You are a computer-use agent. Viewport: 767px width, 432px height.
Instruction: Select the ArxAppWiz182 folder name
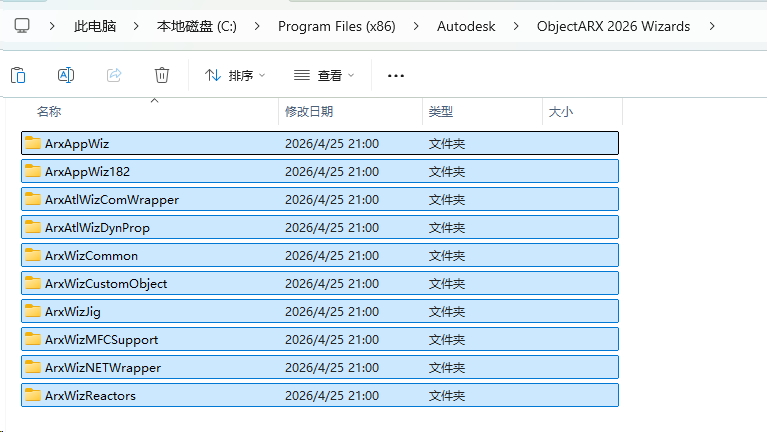88,172
